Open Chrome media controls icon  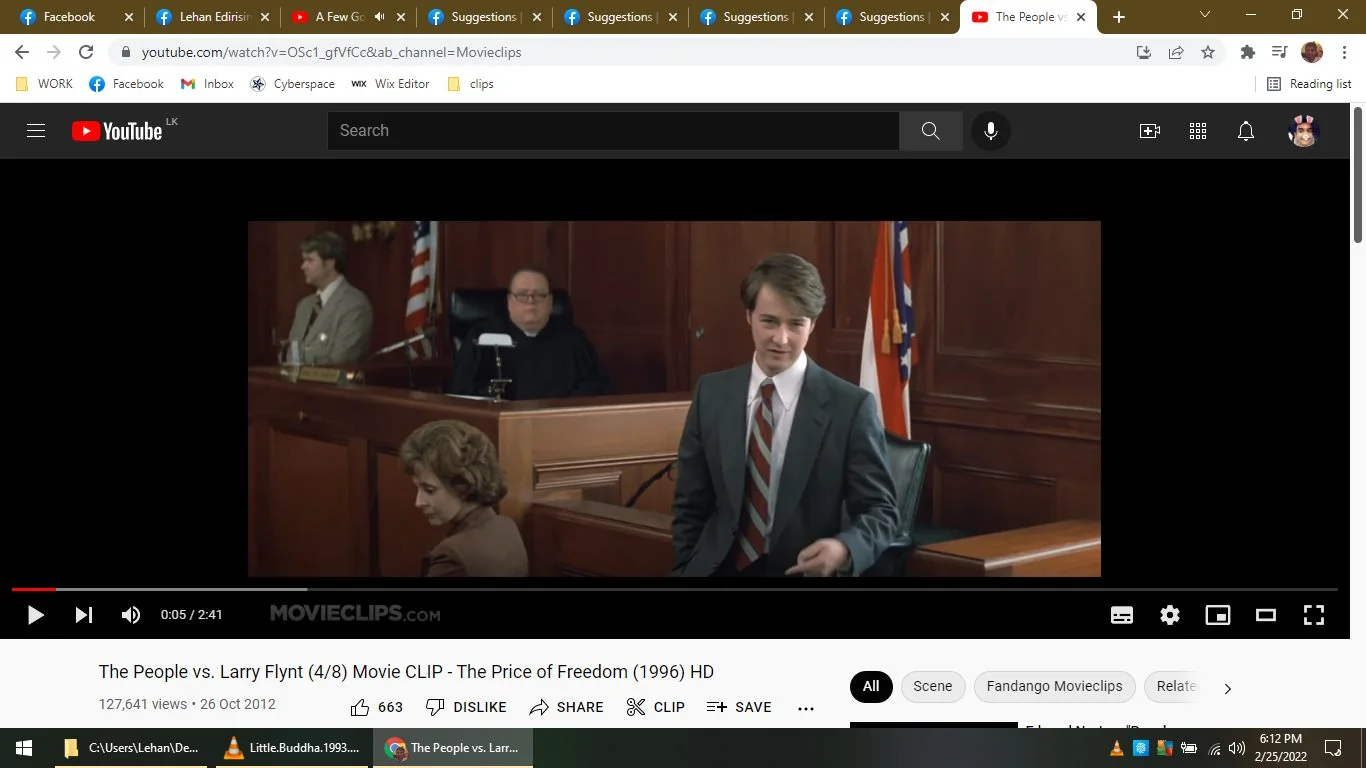1279,52
